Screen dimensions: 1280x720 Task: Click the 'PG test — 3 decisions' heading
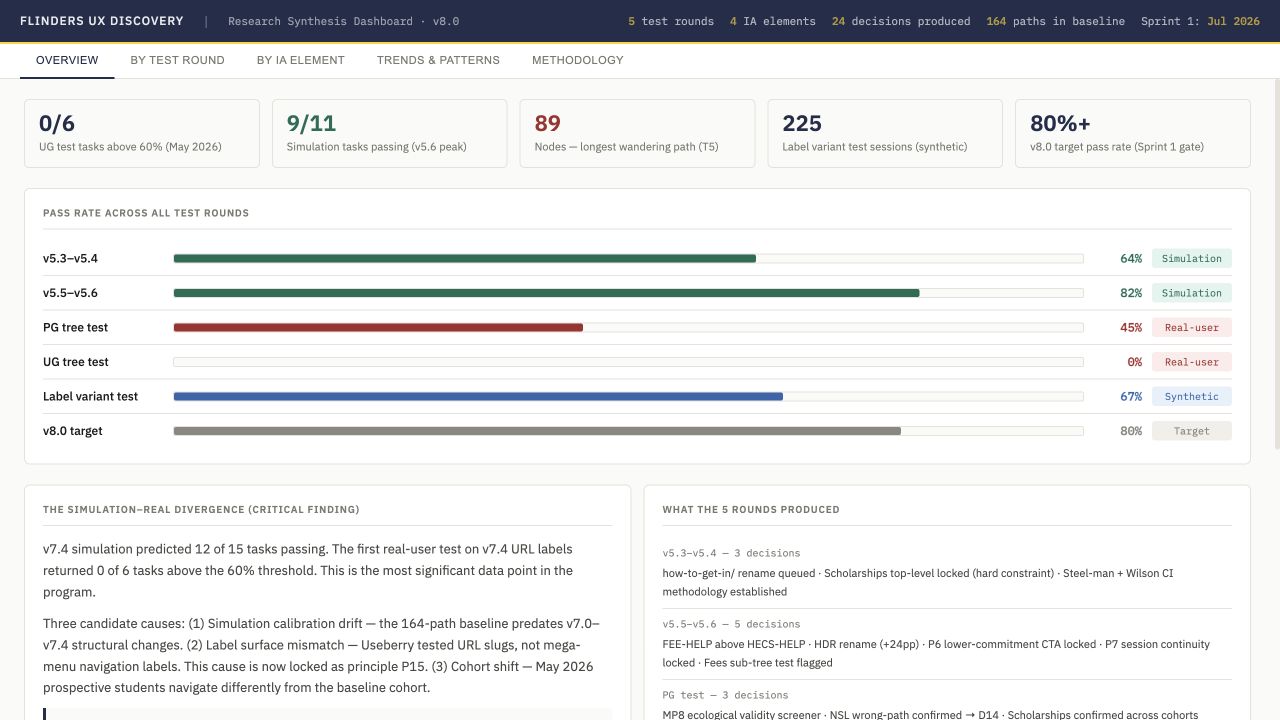point(725,695)
